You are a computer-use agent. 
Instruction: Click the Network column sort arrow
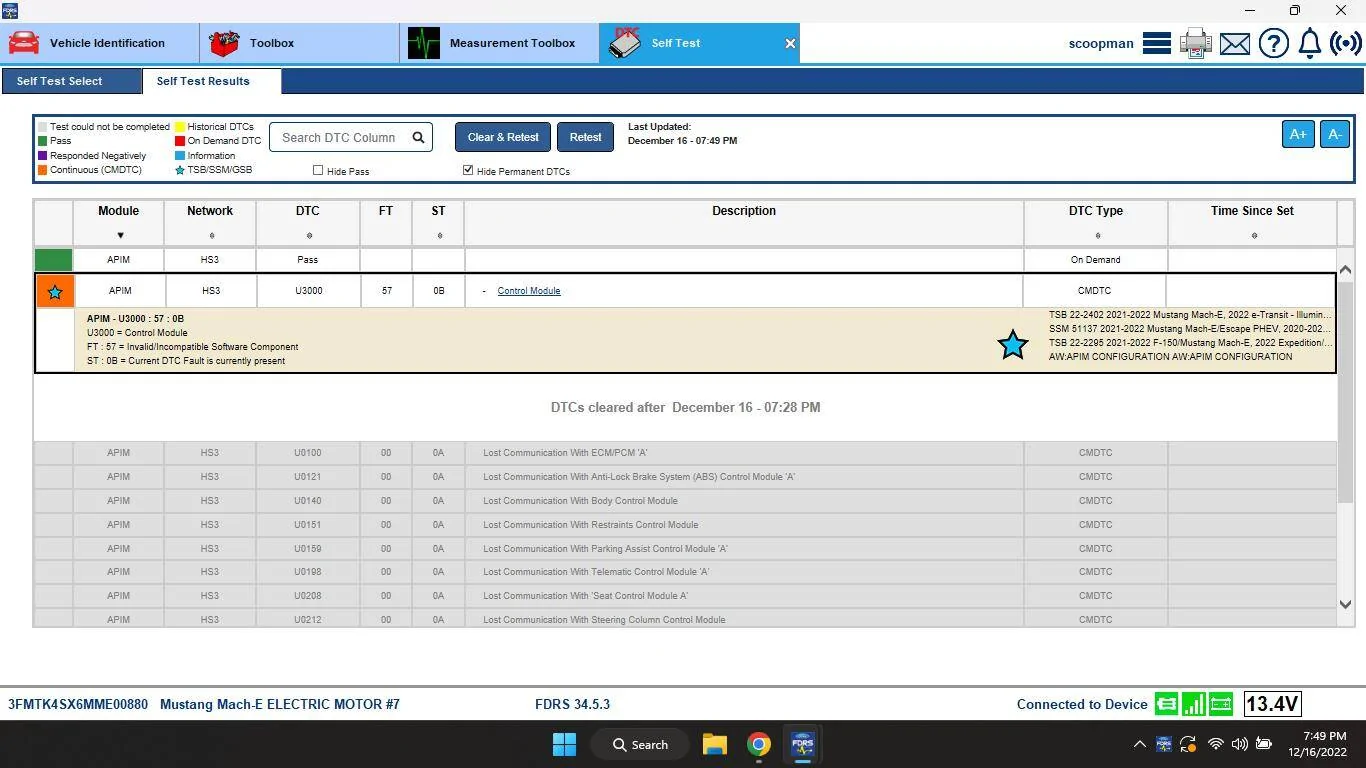click(210, 236)
